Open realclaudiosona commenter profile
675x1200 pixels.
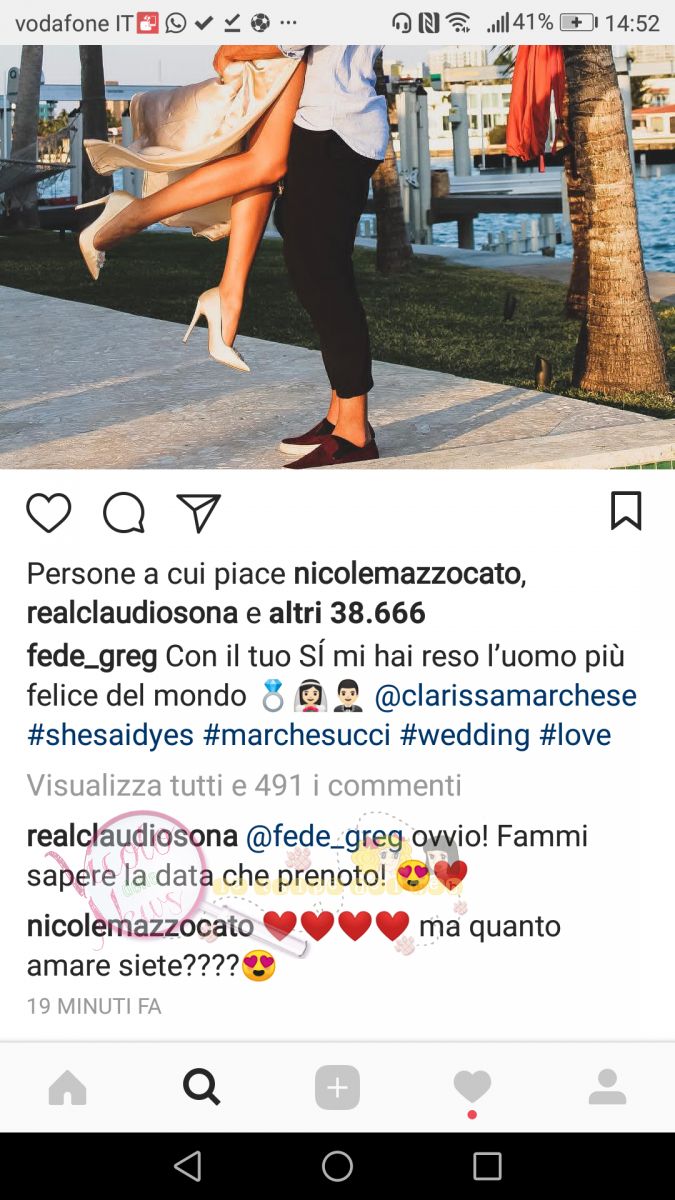[x=132, y=837]
